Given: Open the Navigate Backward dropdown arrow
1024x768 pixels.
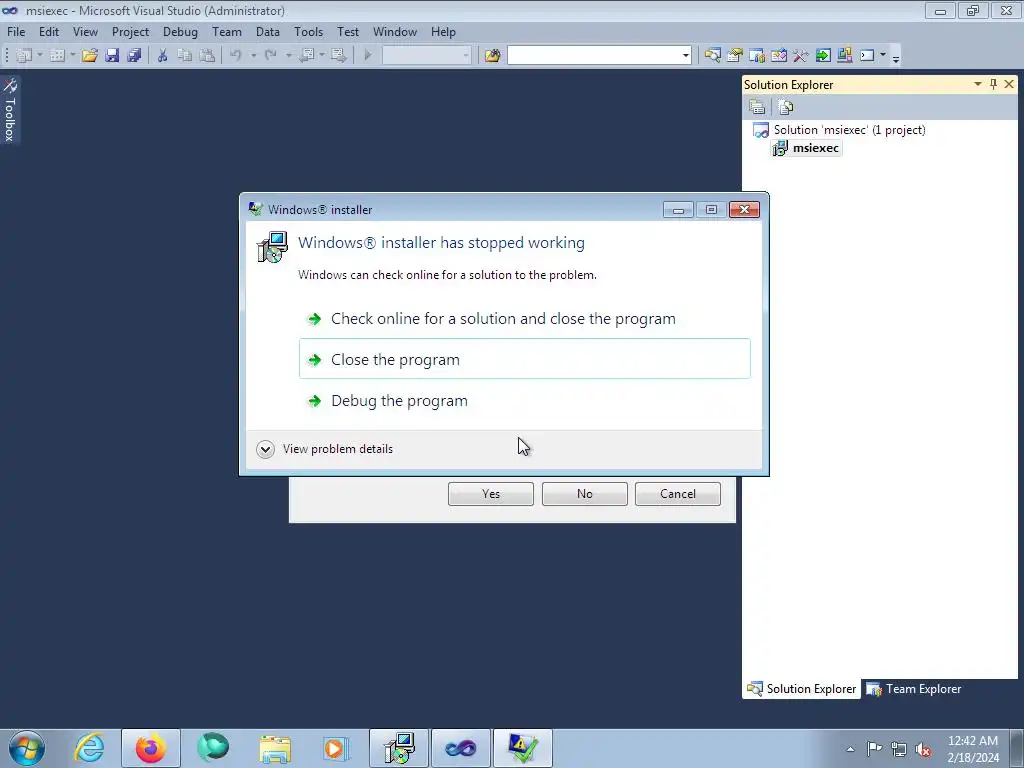Looking at the screenshot, I should [x=322, y=56].
